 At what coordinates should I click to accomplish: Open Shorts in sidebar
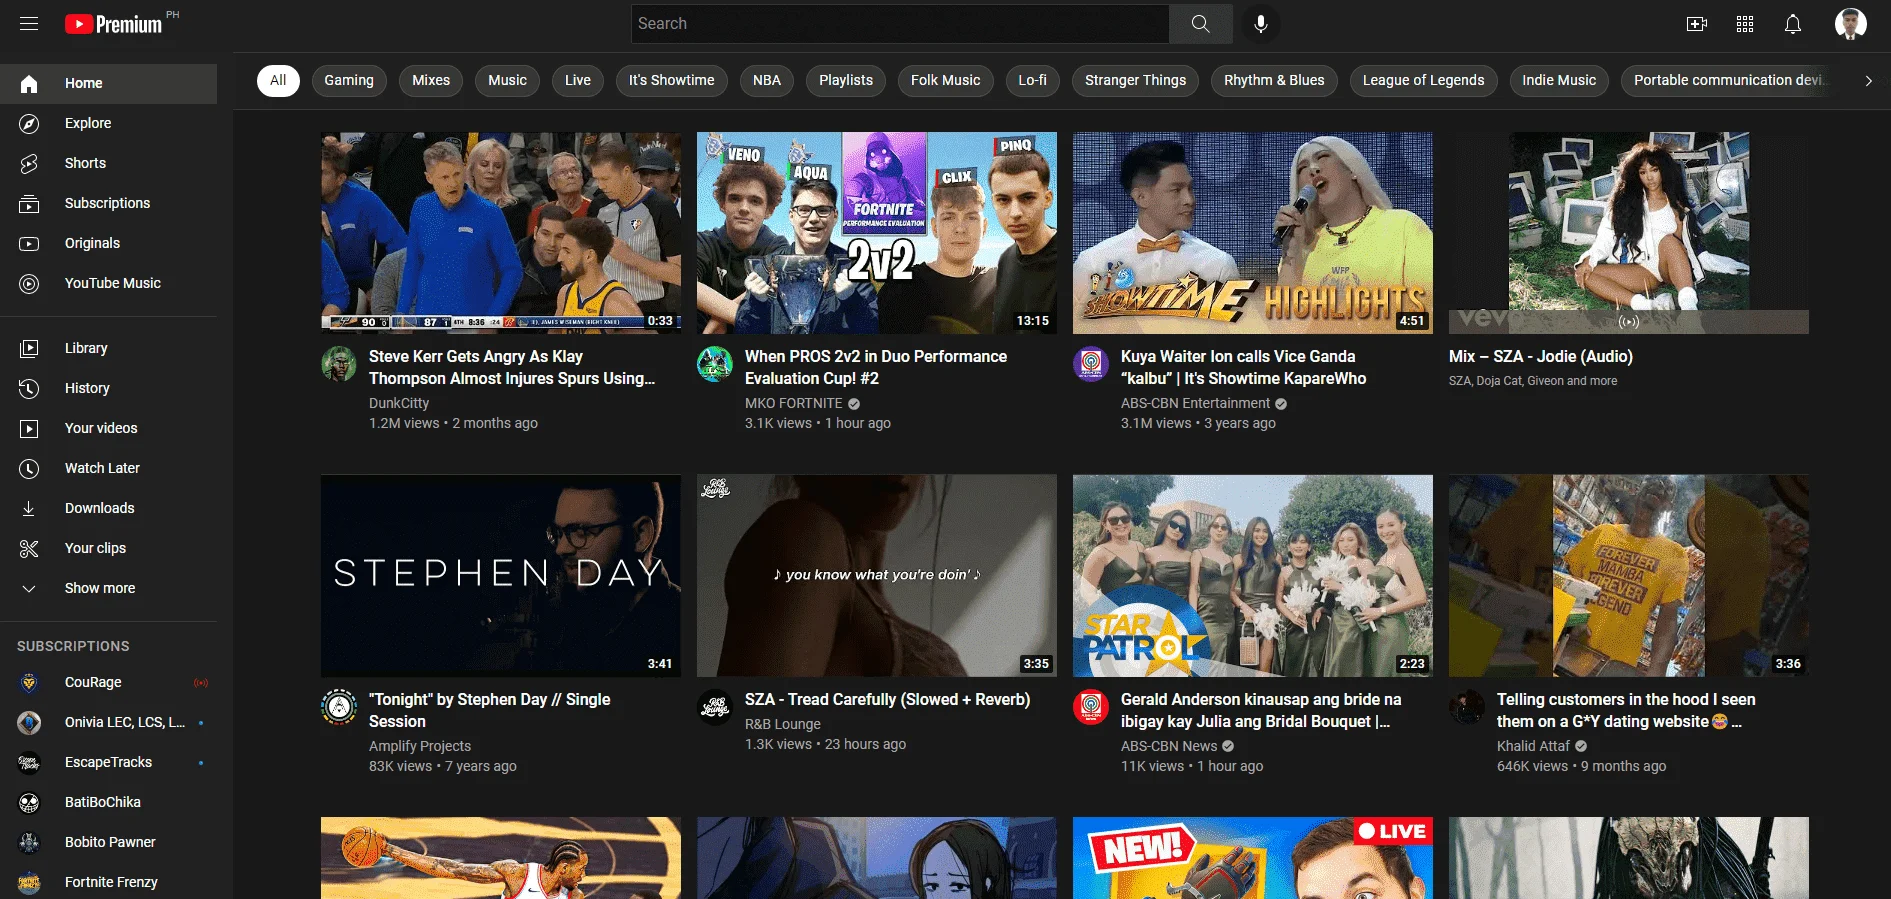pyautogui.click(x=108, y=164)
